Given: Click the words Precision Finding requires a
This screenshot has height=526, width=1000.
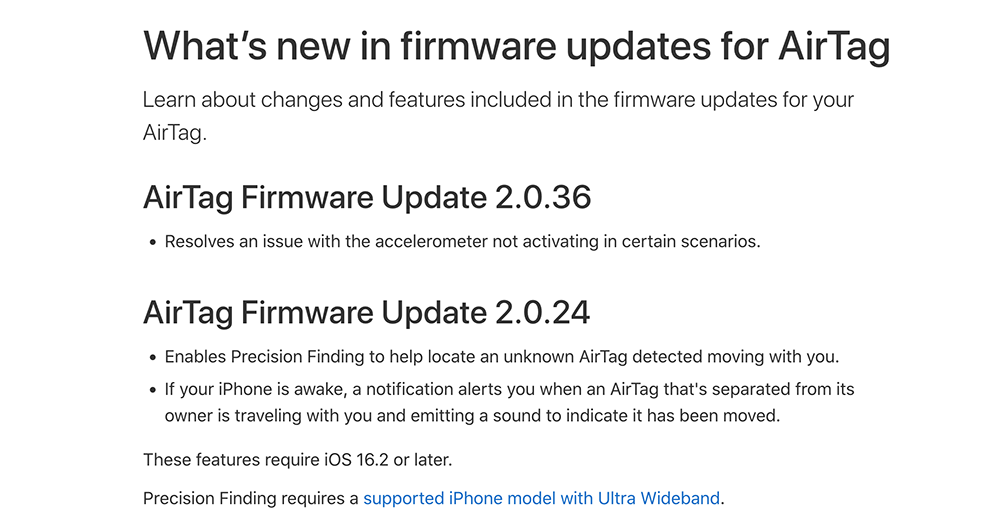Looking at the screenshot, I should pyautogui.click(x=251, y=499).
